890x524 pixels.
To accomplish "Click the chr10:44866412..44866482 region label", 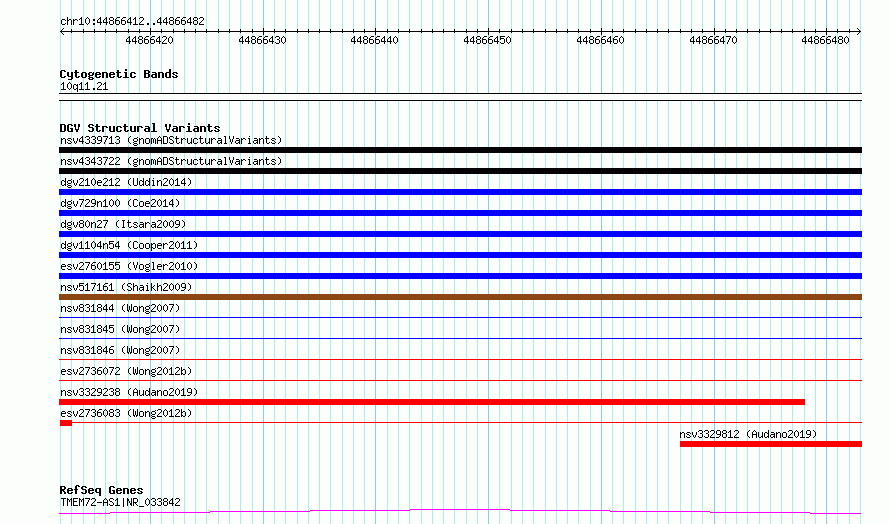I will (132, 22).
